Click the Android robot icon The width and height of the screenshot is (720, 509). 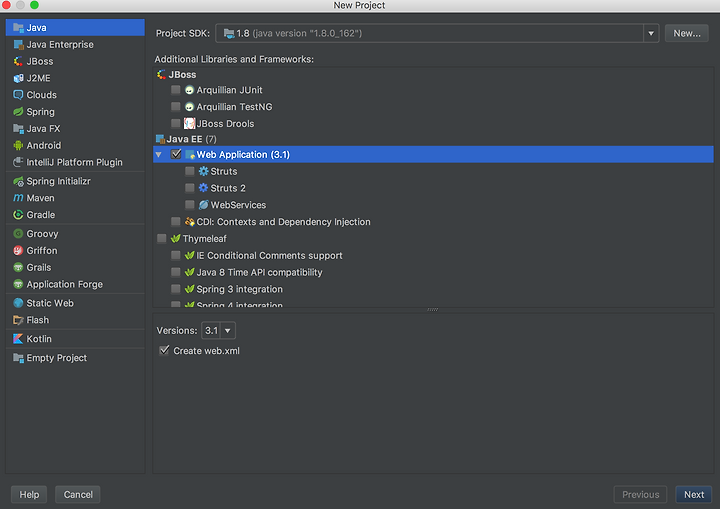coord(18,145)
